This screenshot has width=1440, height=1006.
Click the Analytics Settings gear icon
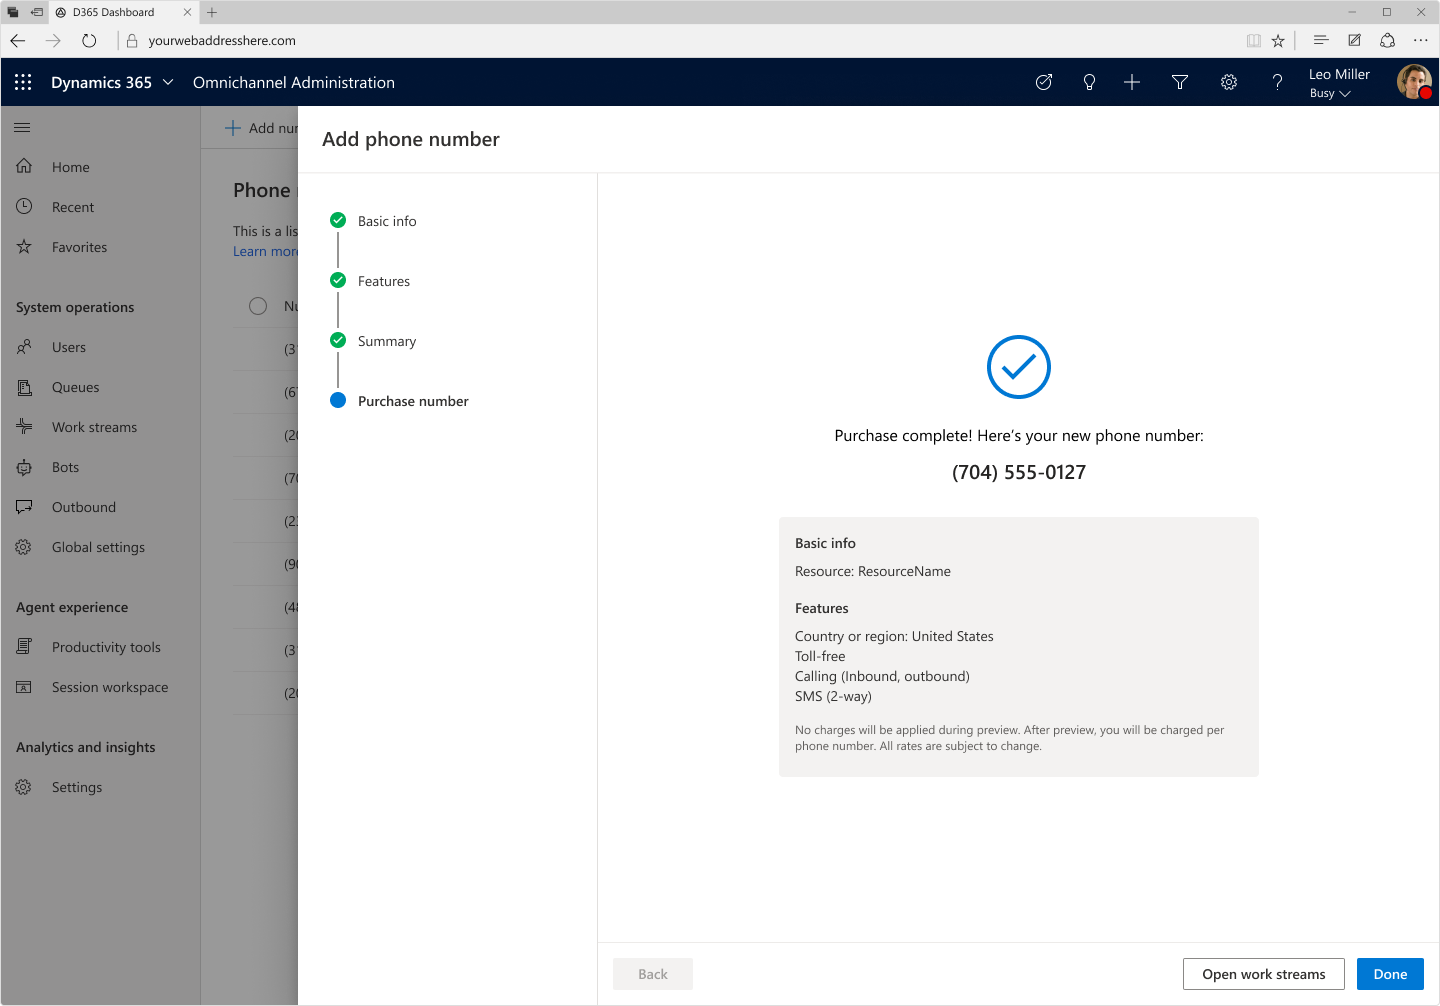24,787
